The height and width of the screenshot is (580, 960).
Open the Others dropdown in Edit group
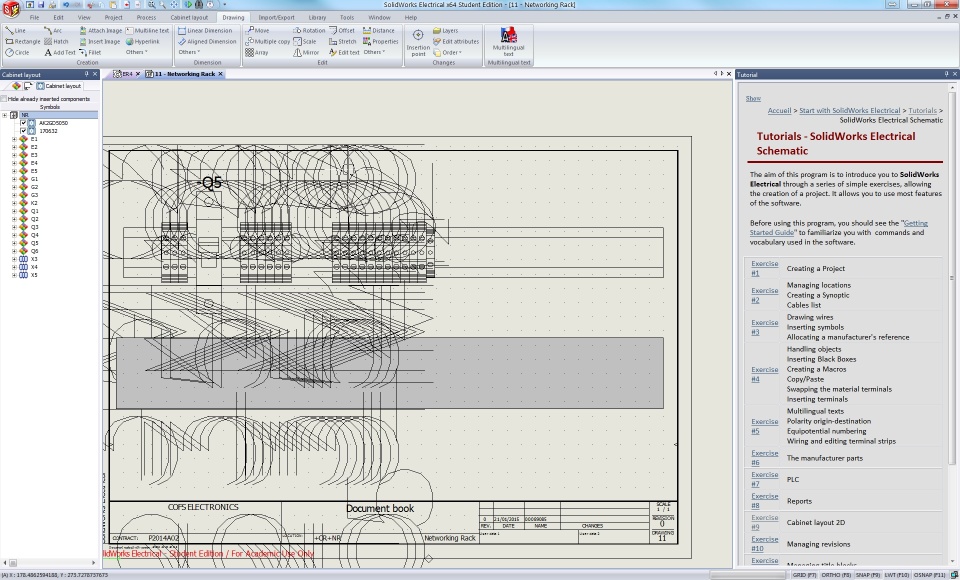(x=375, y=53)
